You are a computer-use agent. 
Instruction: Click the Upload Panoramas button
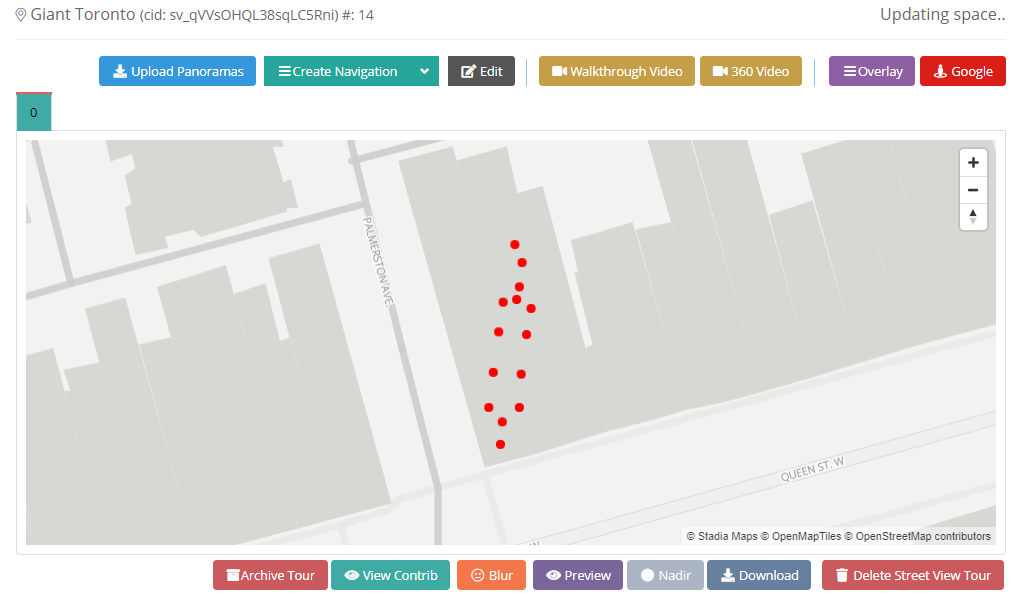point(177,71)
